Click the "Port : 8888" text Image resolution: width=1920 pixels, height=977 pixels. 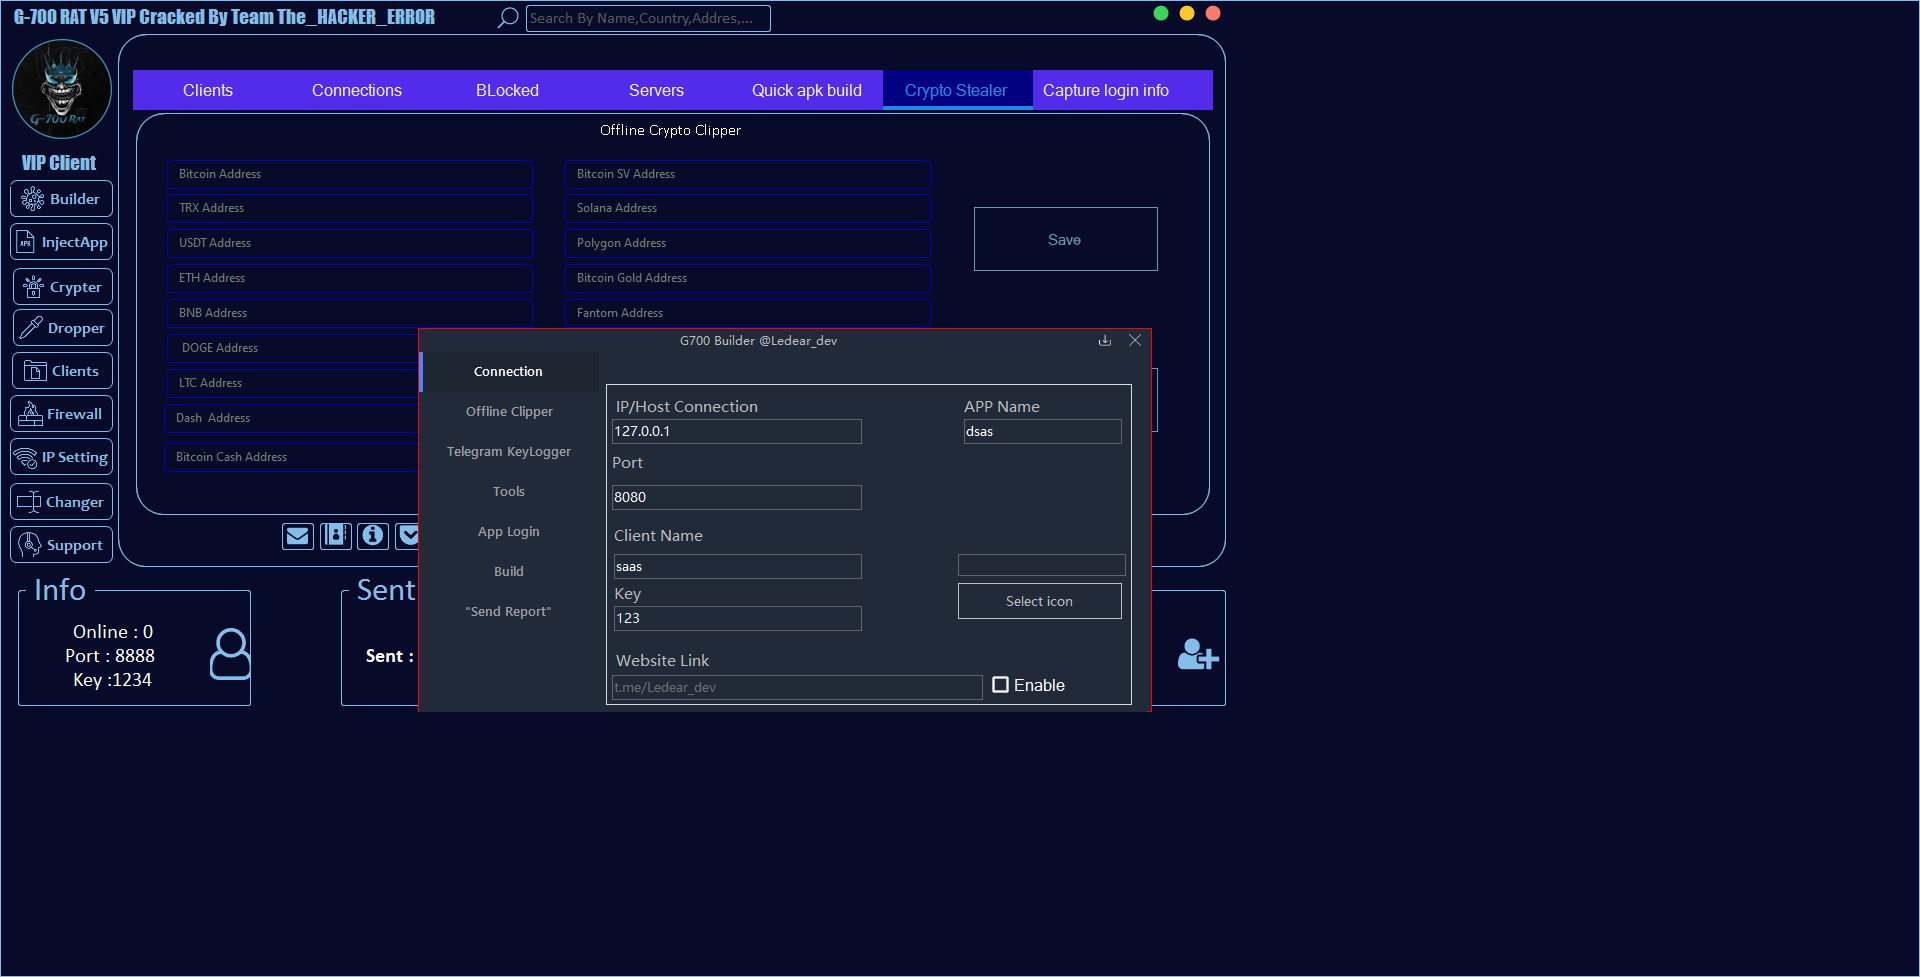(110, 656)
